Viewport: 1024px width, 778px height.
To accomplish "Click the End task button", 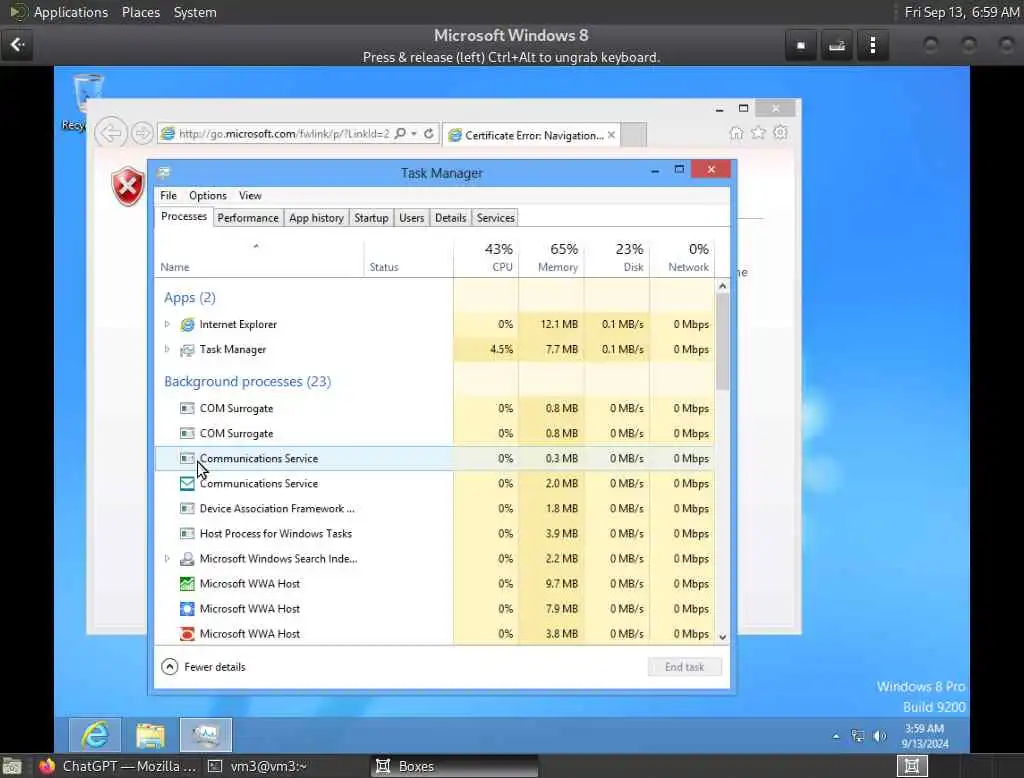I will [684, 667].
